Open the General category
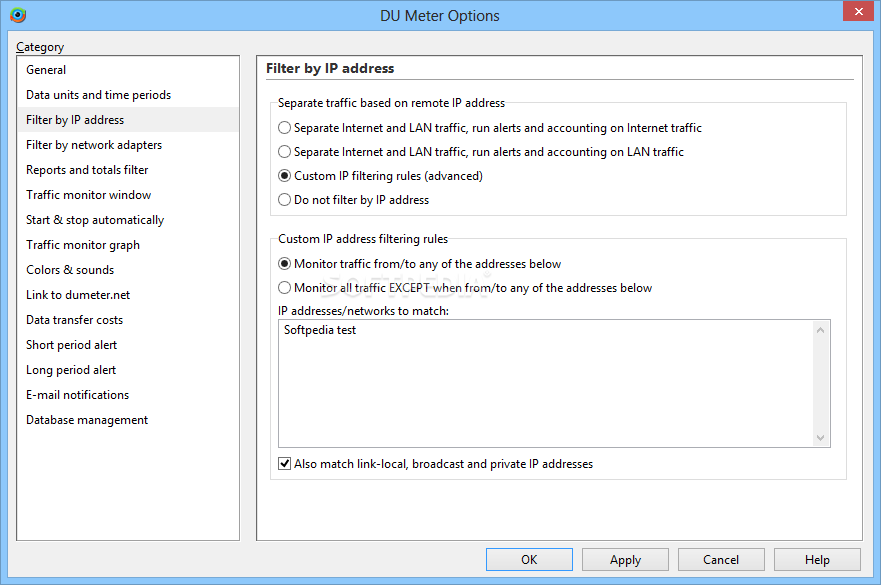The image size is (881, 585). coord(128,70)
